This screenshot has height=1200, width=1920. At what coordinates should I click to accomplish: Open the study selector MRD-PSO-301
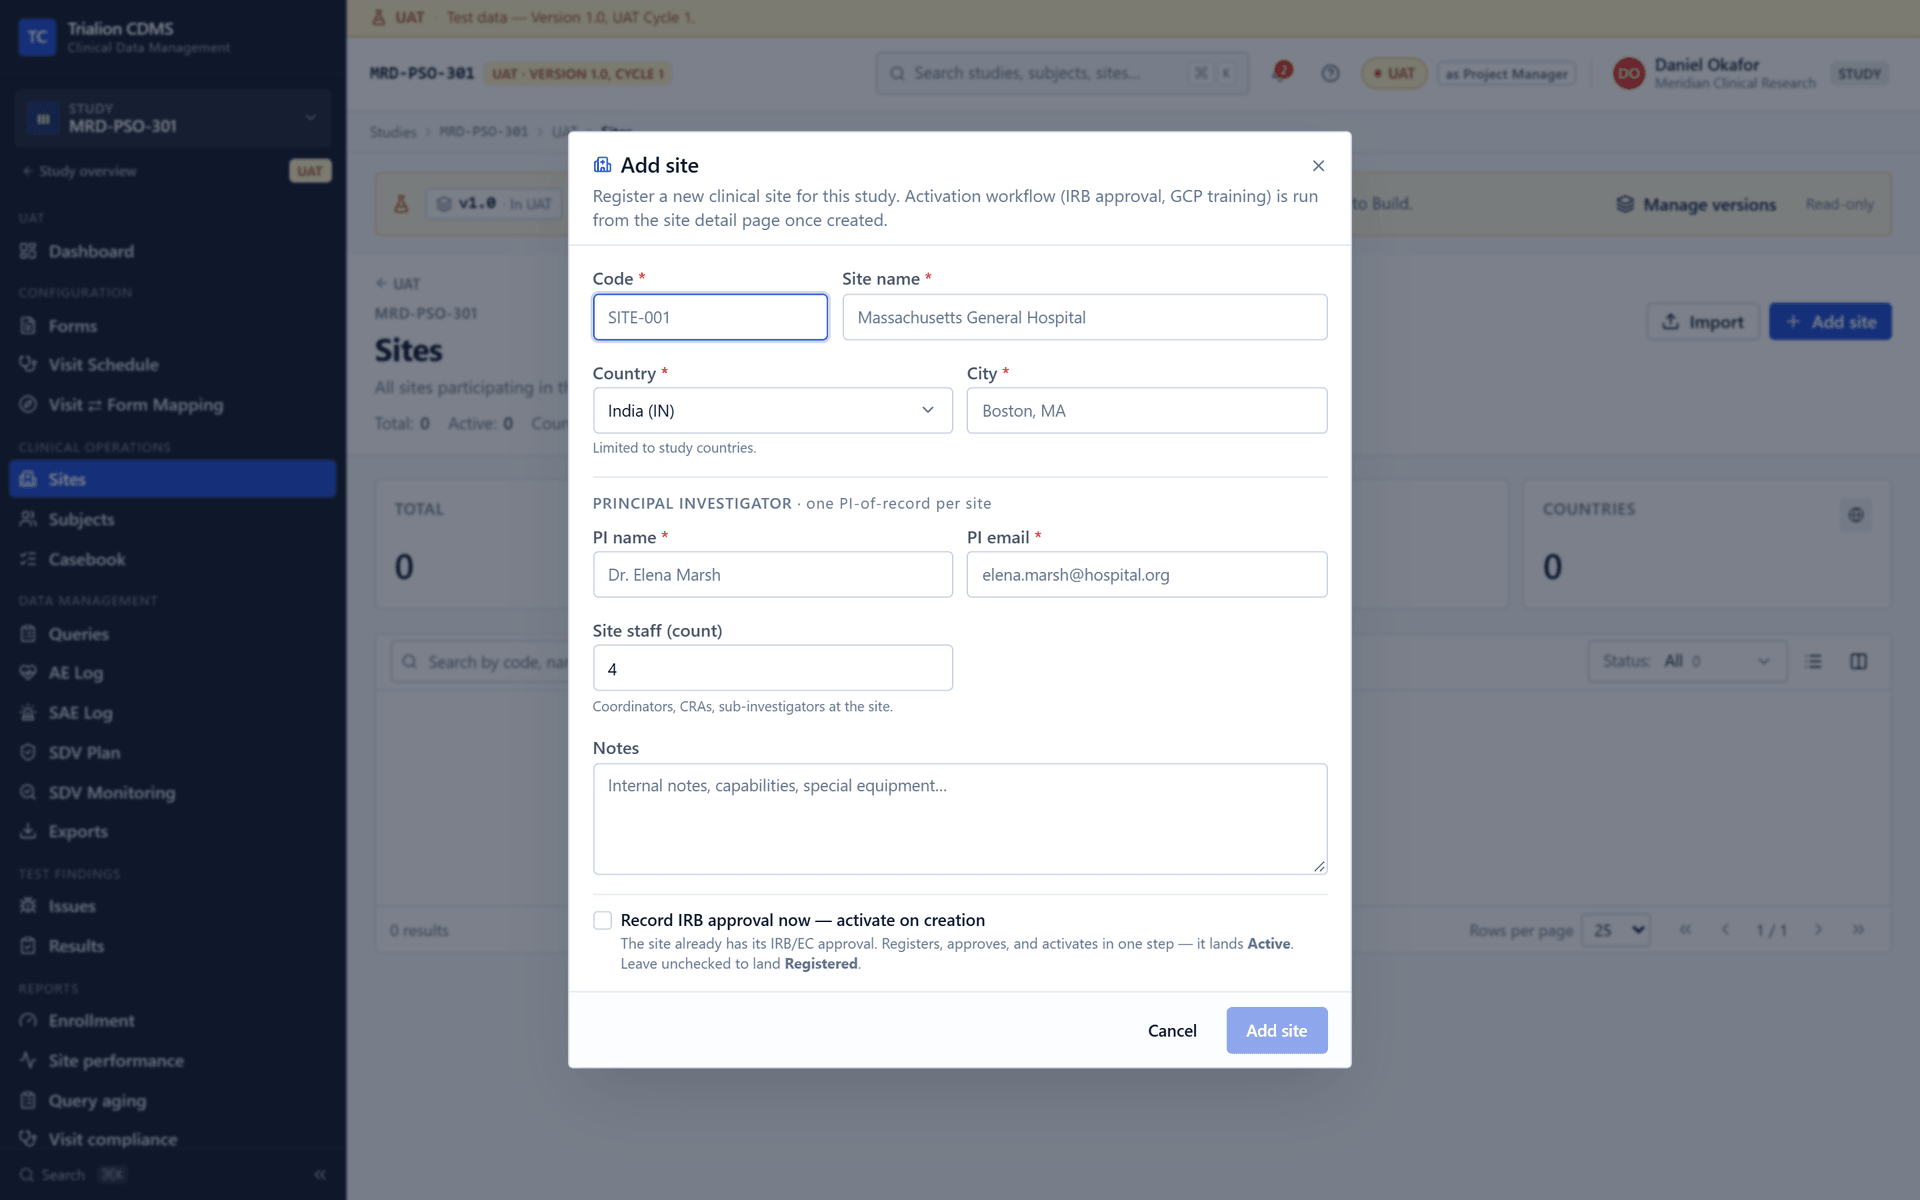click(x=173, y=118)
